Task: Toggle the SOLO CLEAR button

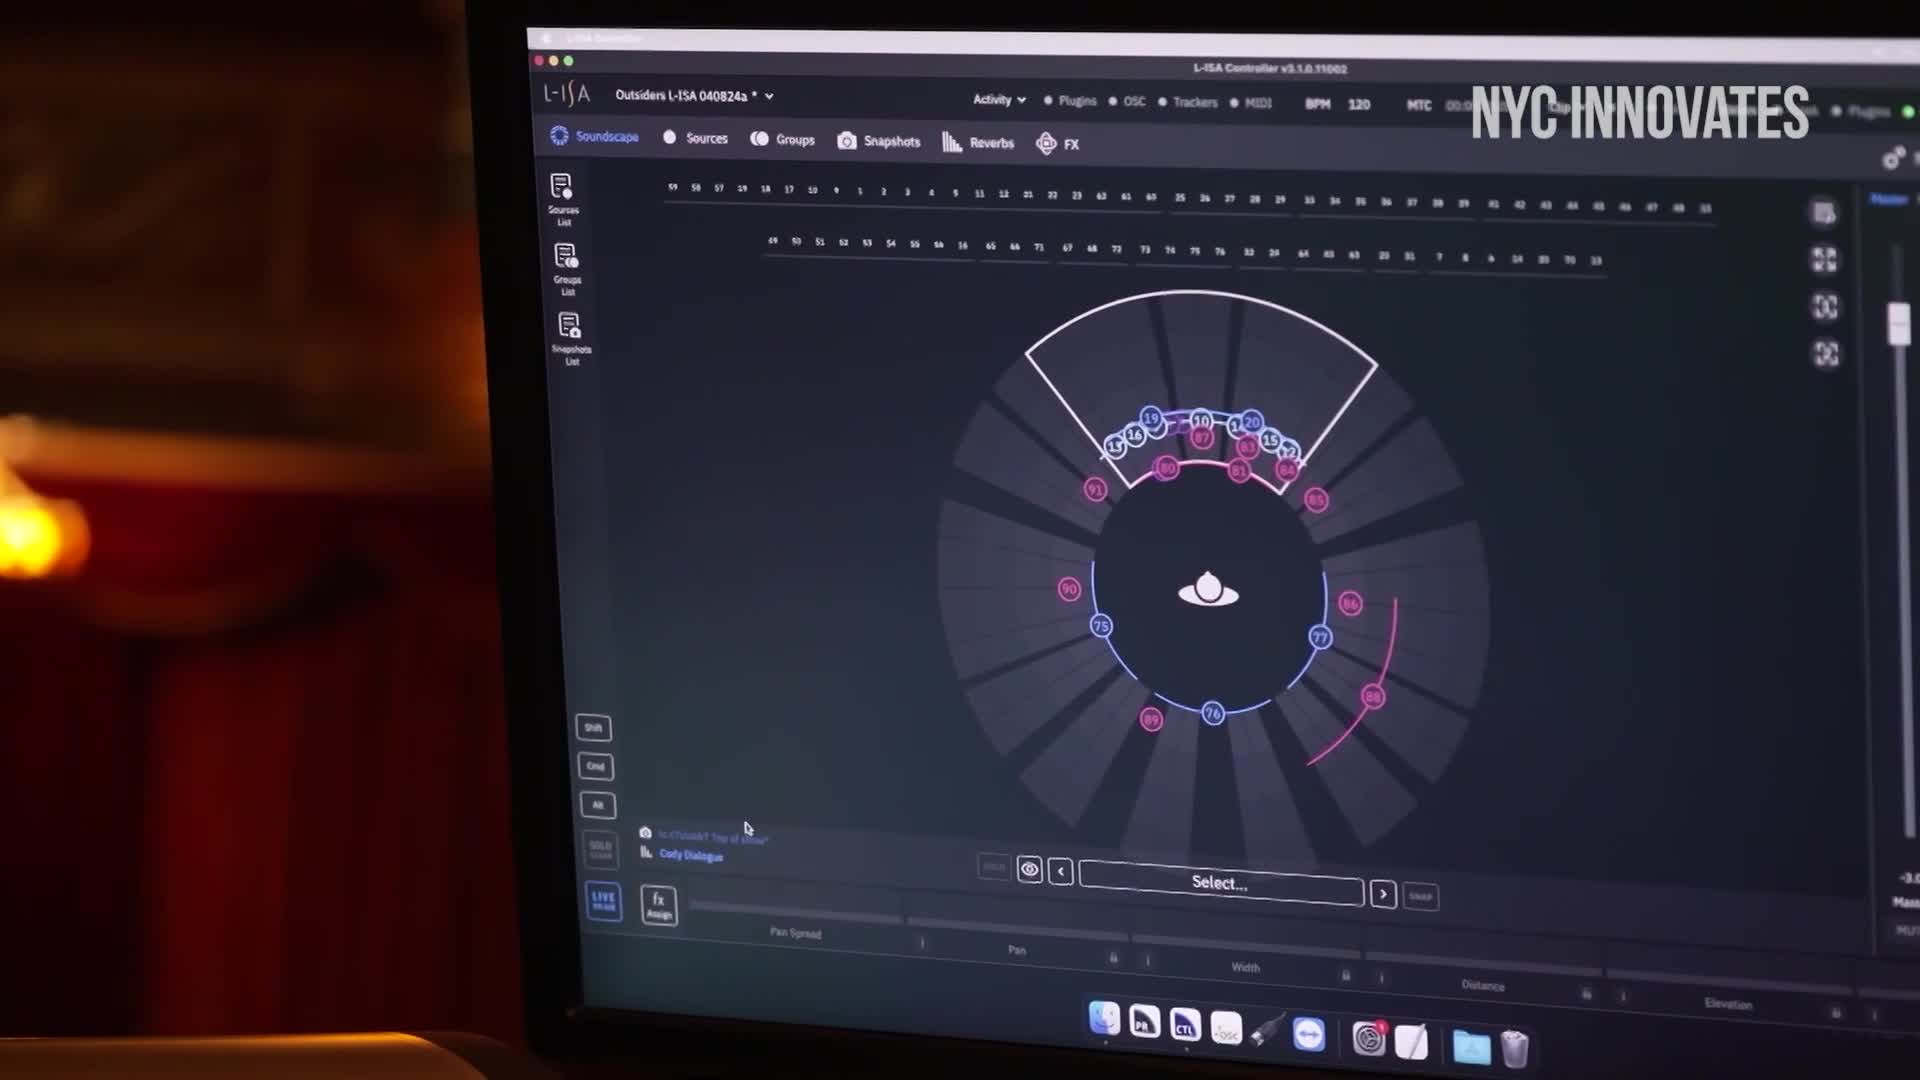Action: (600, 849)
